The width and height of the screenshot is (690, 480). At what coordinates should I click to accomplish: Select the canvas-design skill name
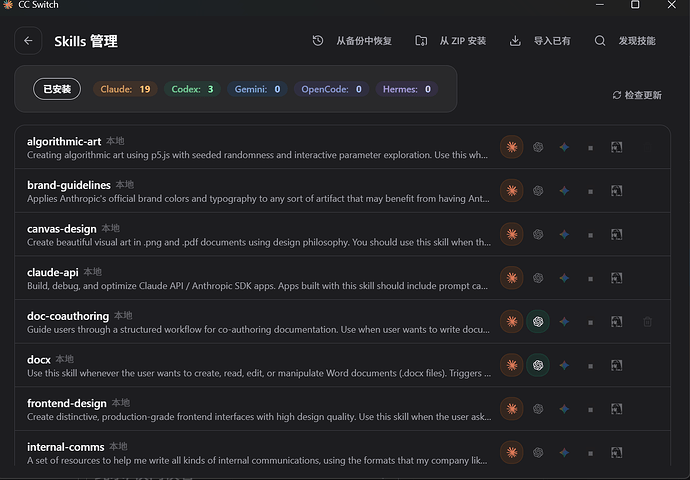[62, 229]
